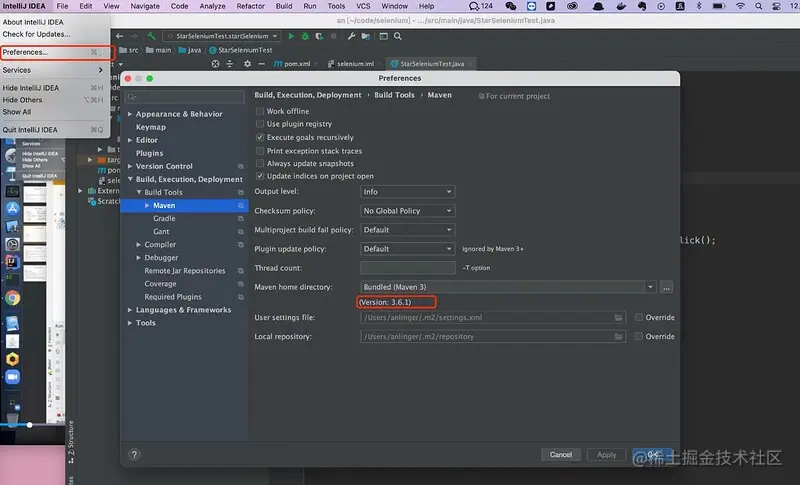Build project with hammer icon
Screen dimensions: 800x485
[x=152, y=36]
